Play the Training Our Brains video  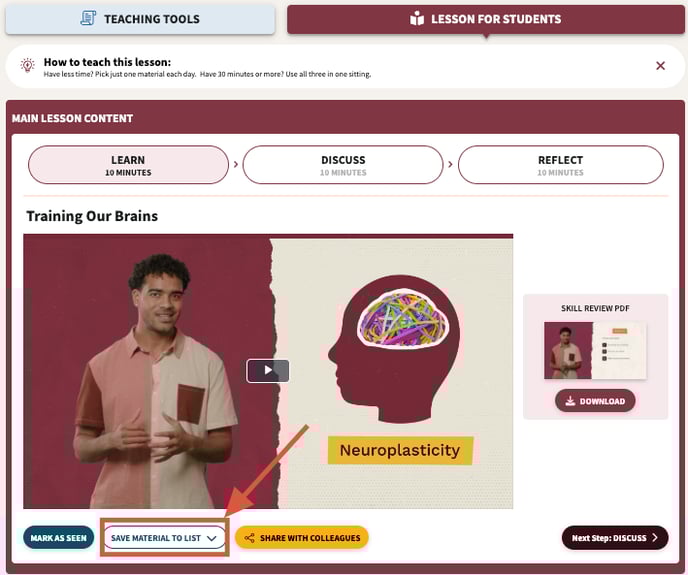pos(268,371)
